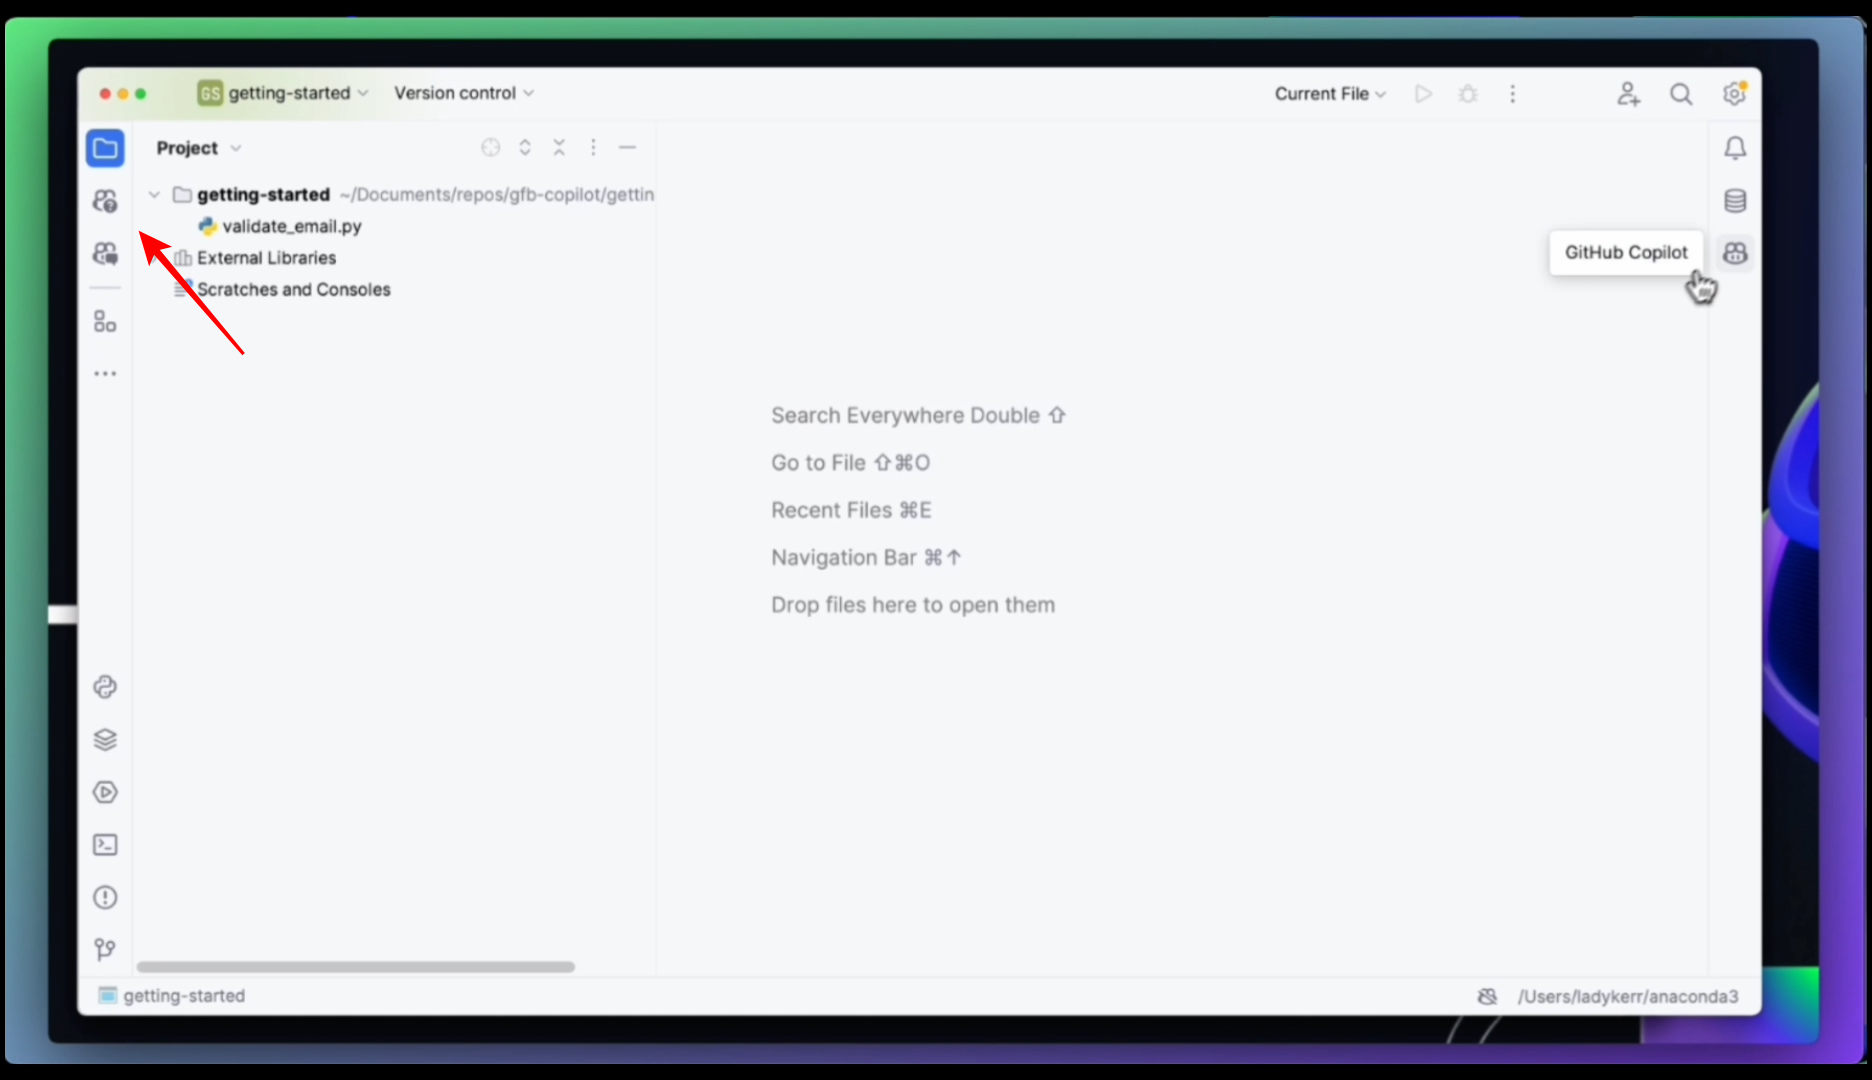Image resolution: width=1872 pixels, height=1080 pixels.
Task: Open the Structure tool window icon
Action: [x=105, y=321]
